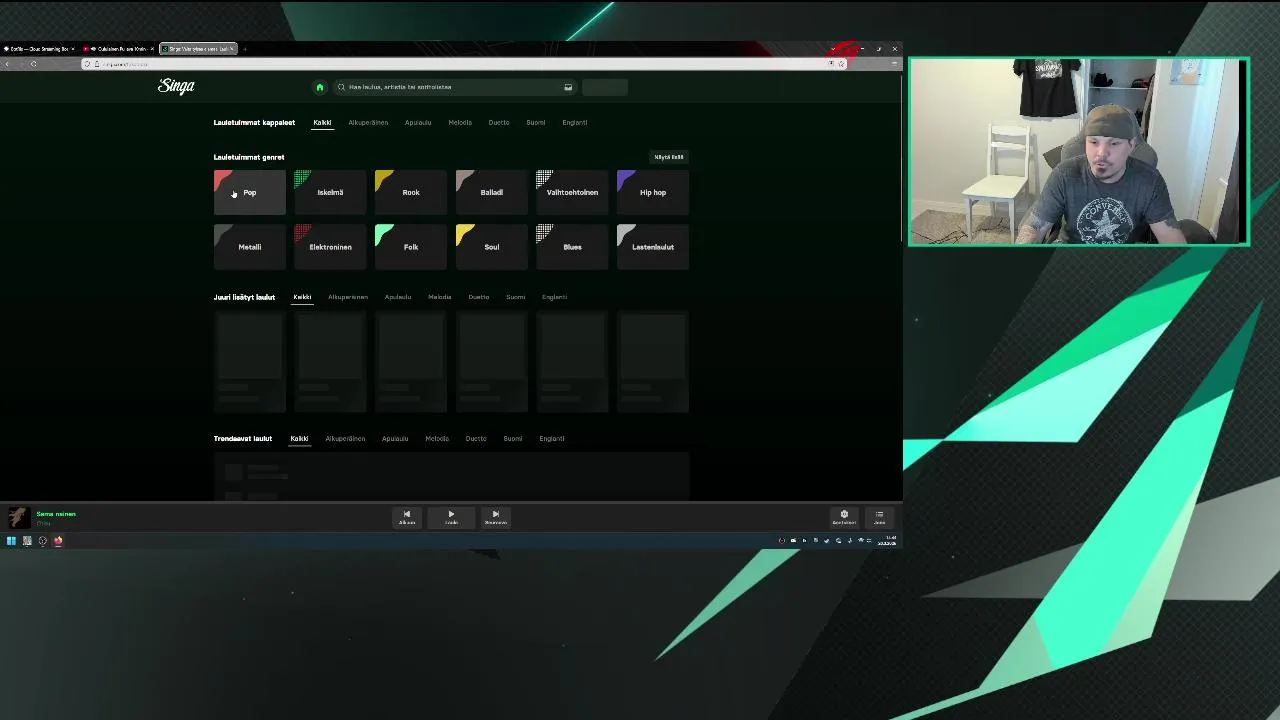The width and height of the screenshot is (1280, 720).
Task: Select the Folk genre tile
Action: [x=411, y=247]
